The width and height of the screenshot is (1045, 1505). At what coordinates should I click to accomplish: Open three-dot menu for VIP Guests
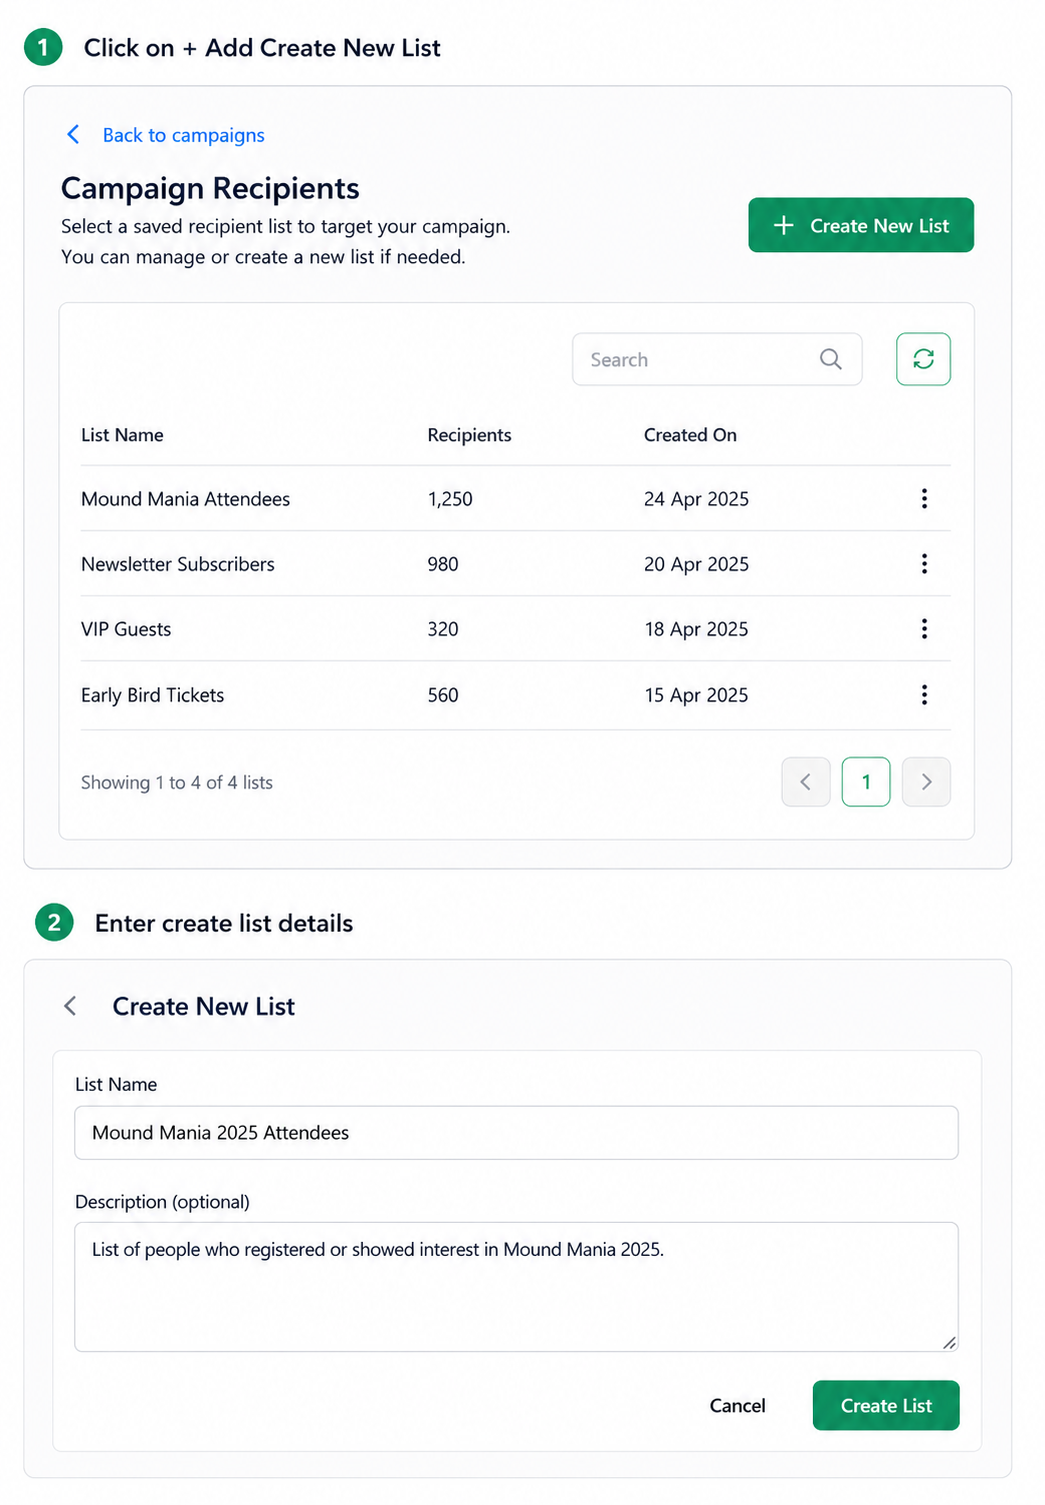point(923,629)
